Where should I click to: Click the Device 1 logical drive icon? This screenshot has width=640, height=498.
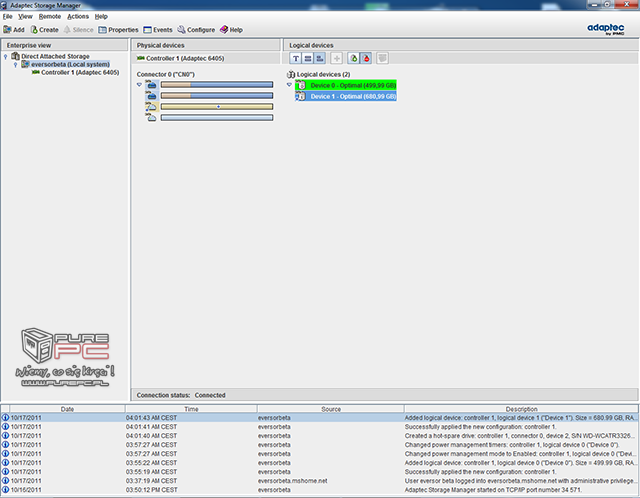pos(301,96)
